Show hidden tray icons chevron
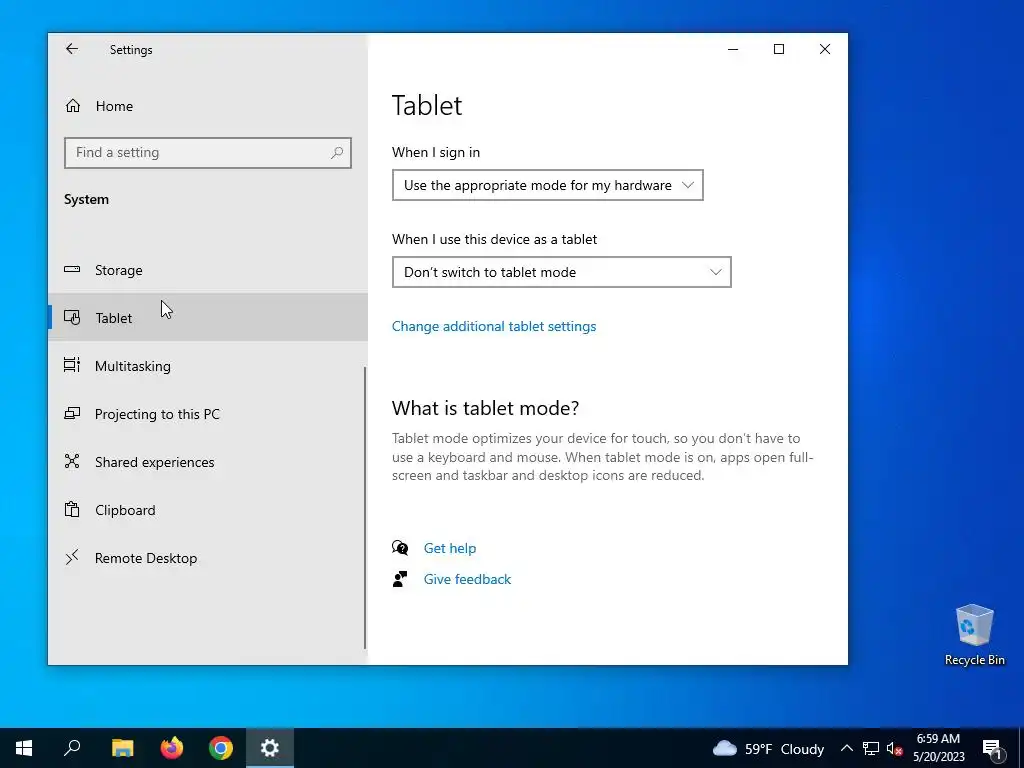1024x768 pixels. [846, 748]
